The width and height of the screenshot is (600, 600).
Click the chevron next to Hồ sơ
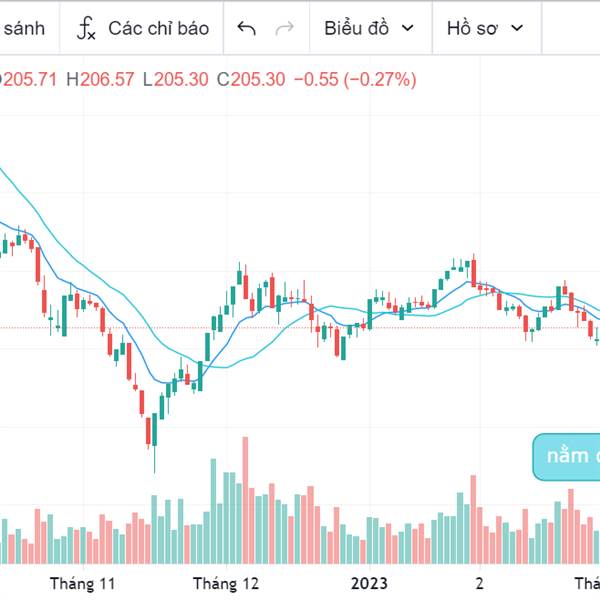pyautogui.click(x=516, y=28)
